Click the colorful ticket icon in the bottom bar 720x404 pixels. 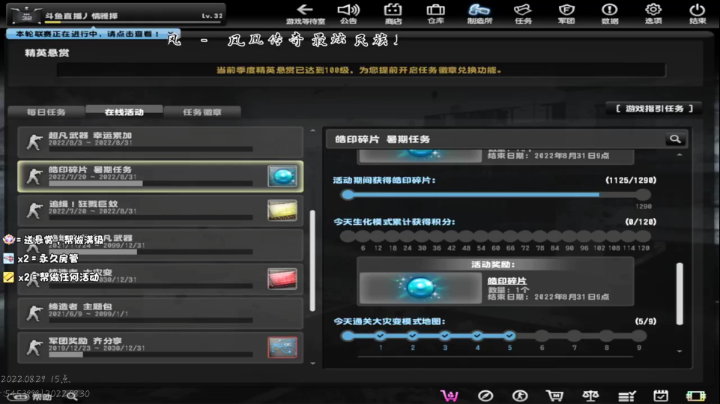coord(696,395)
